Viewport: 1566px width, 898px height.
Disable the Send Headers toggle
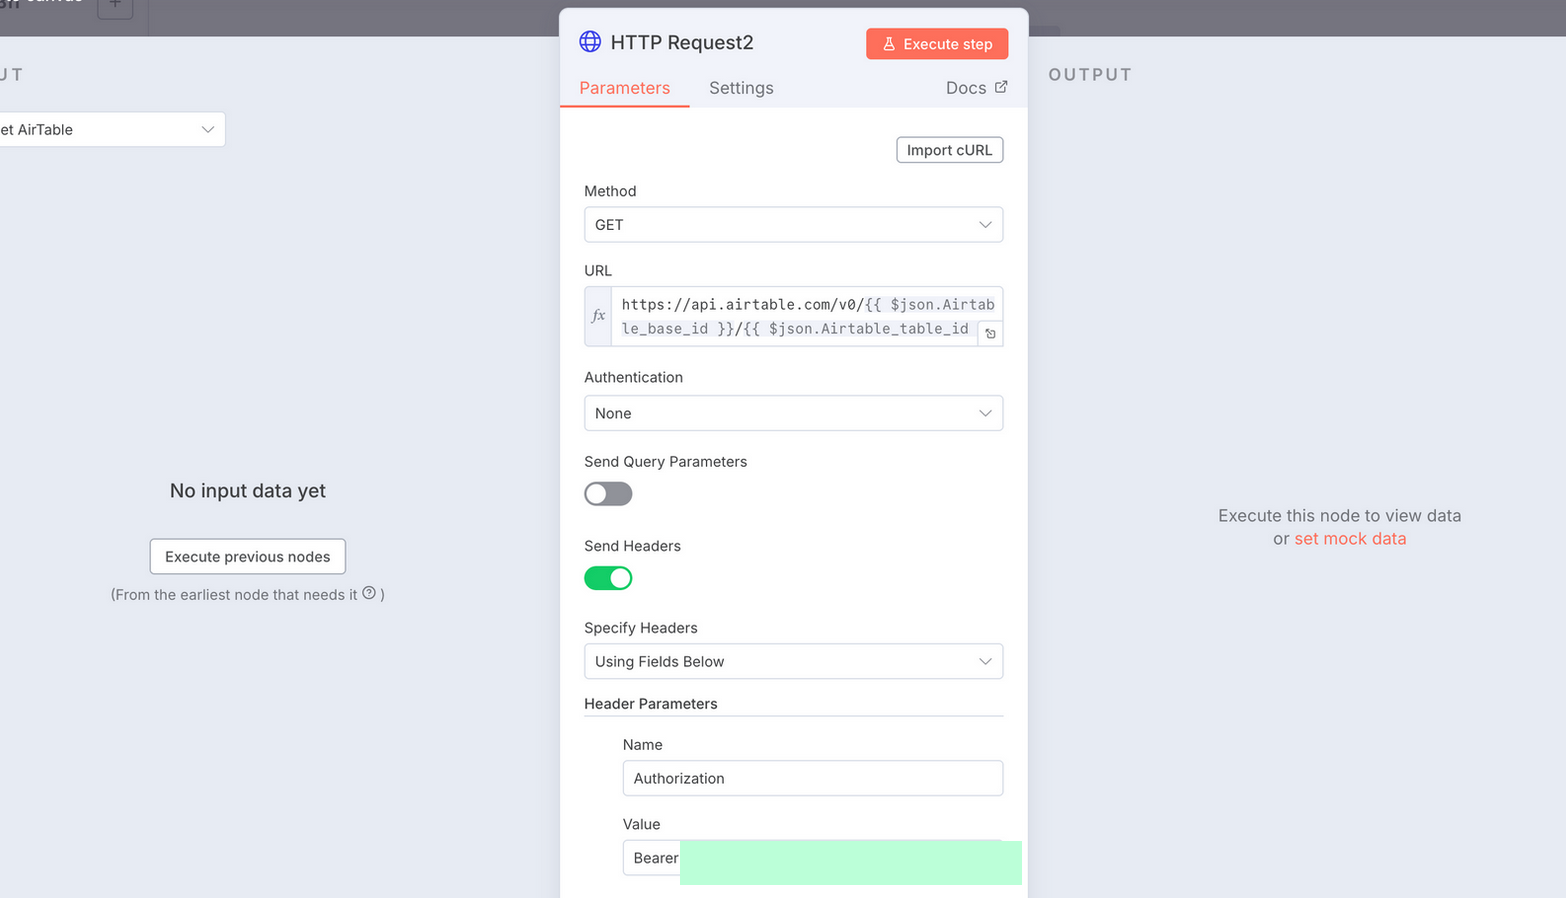[x=608, y=578]
